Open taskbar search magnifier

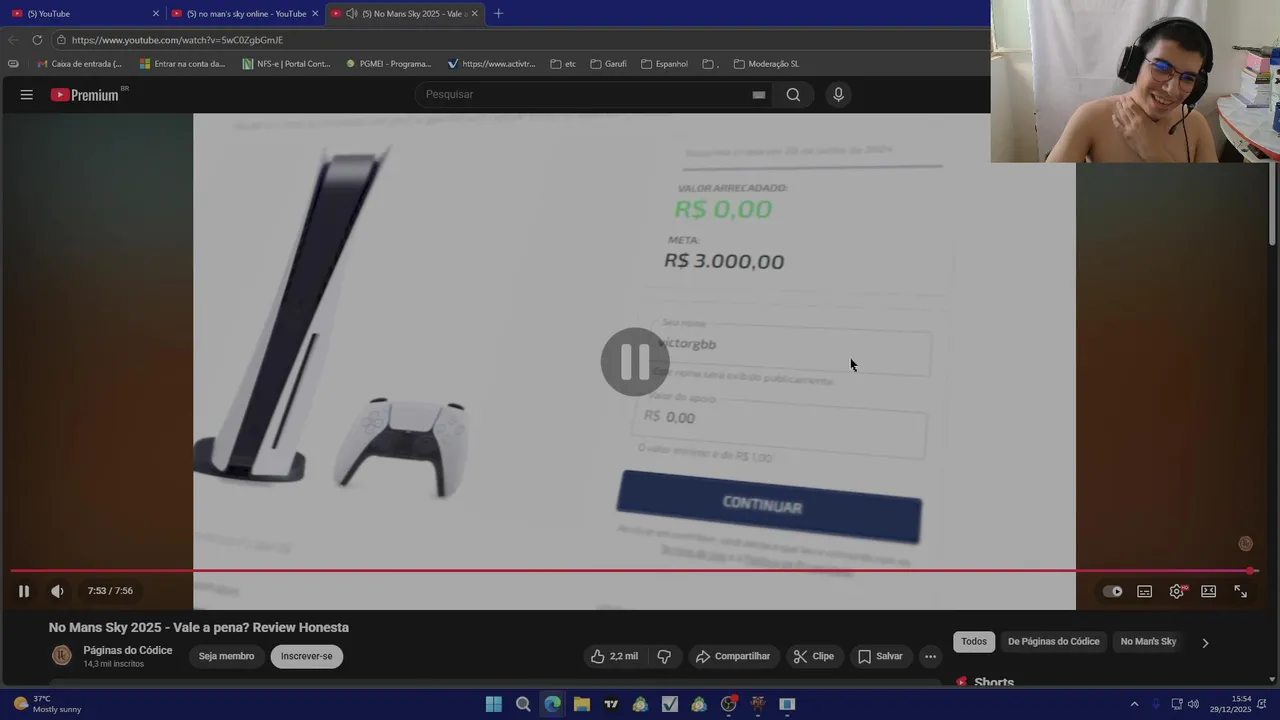[x=523, y=704]
